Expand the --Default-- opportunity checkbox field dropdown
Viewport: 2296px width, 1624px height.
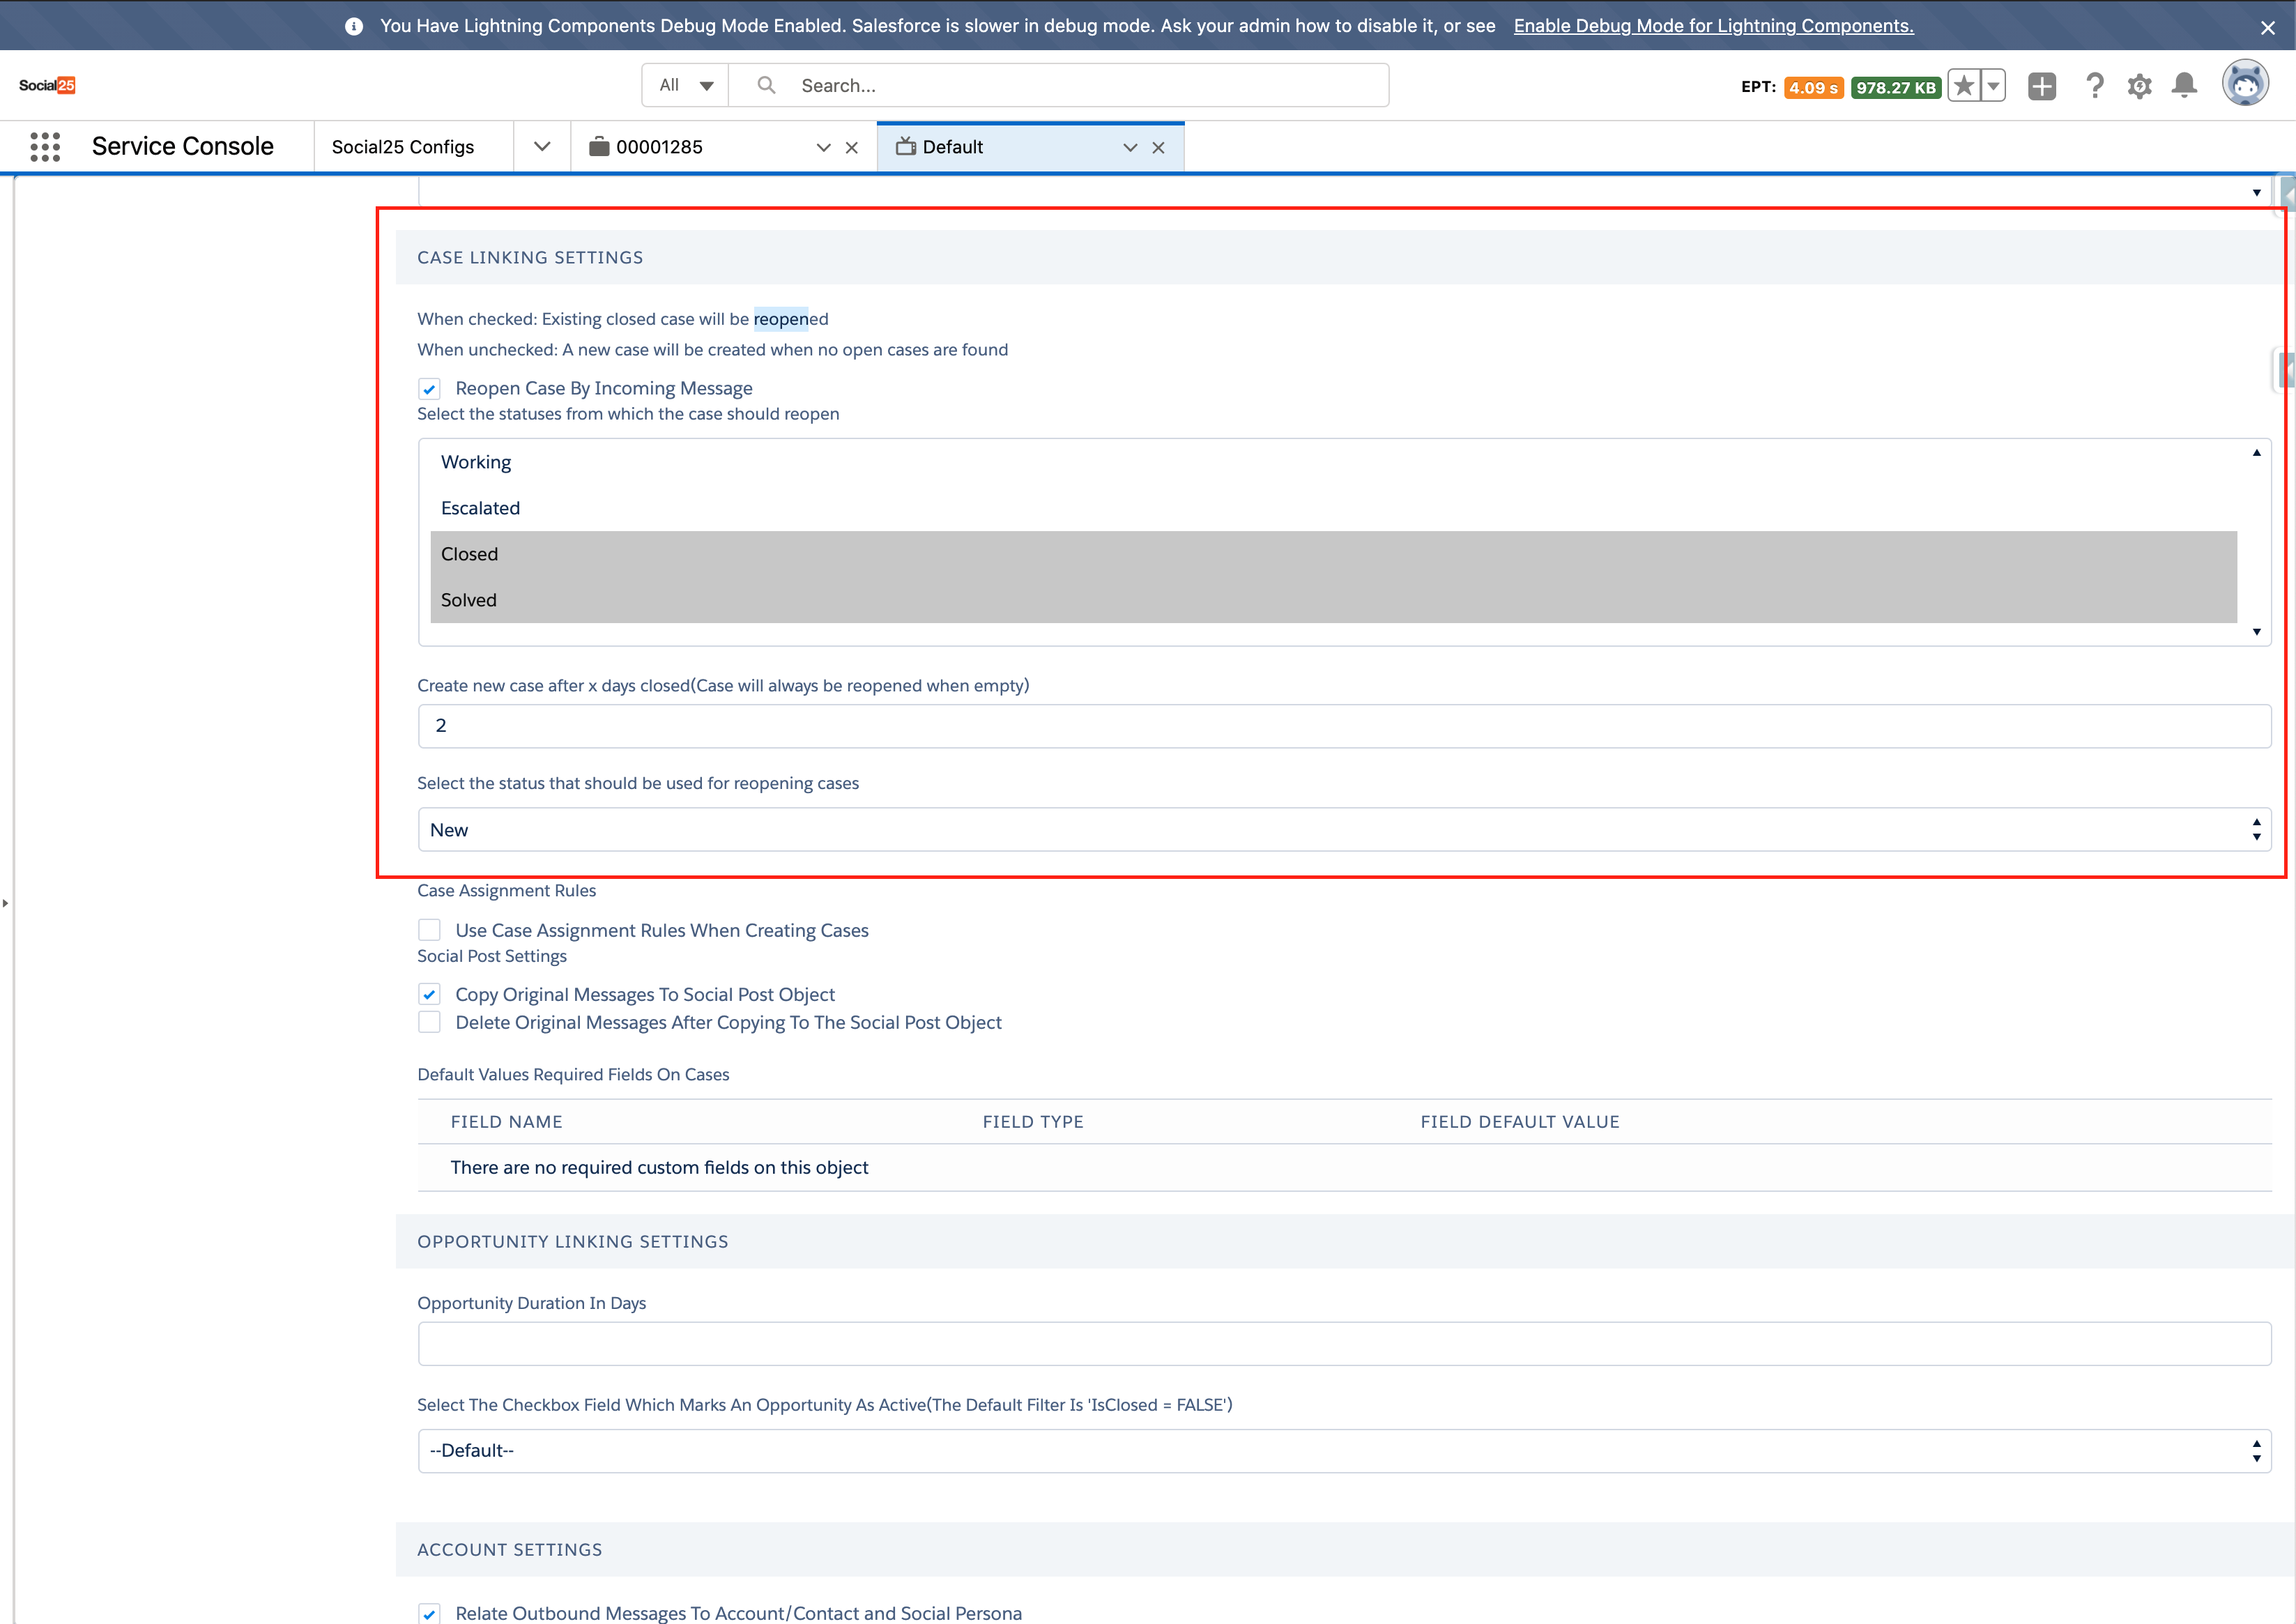tap(1343, 1450)
